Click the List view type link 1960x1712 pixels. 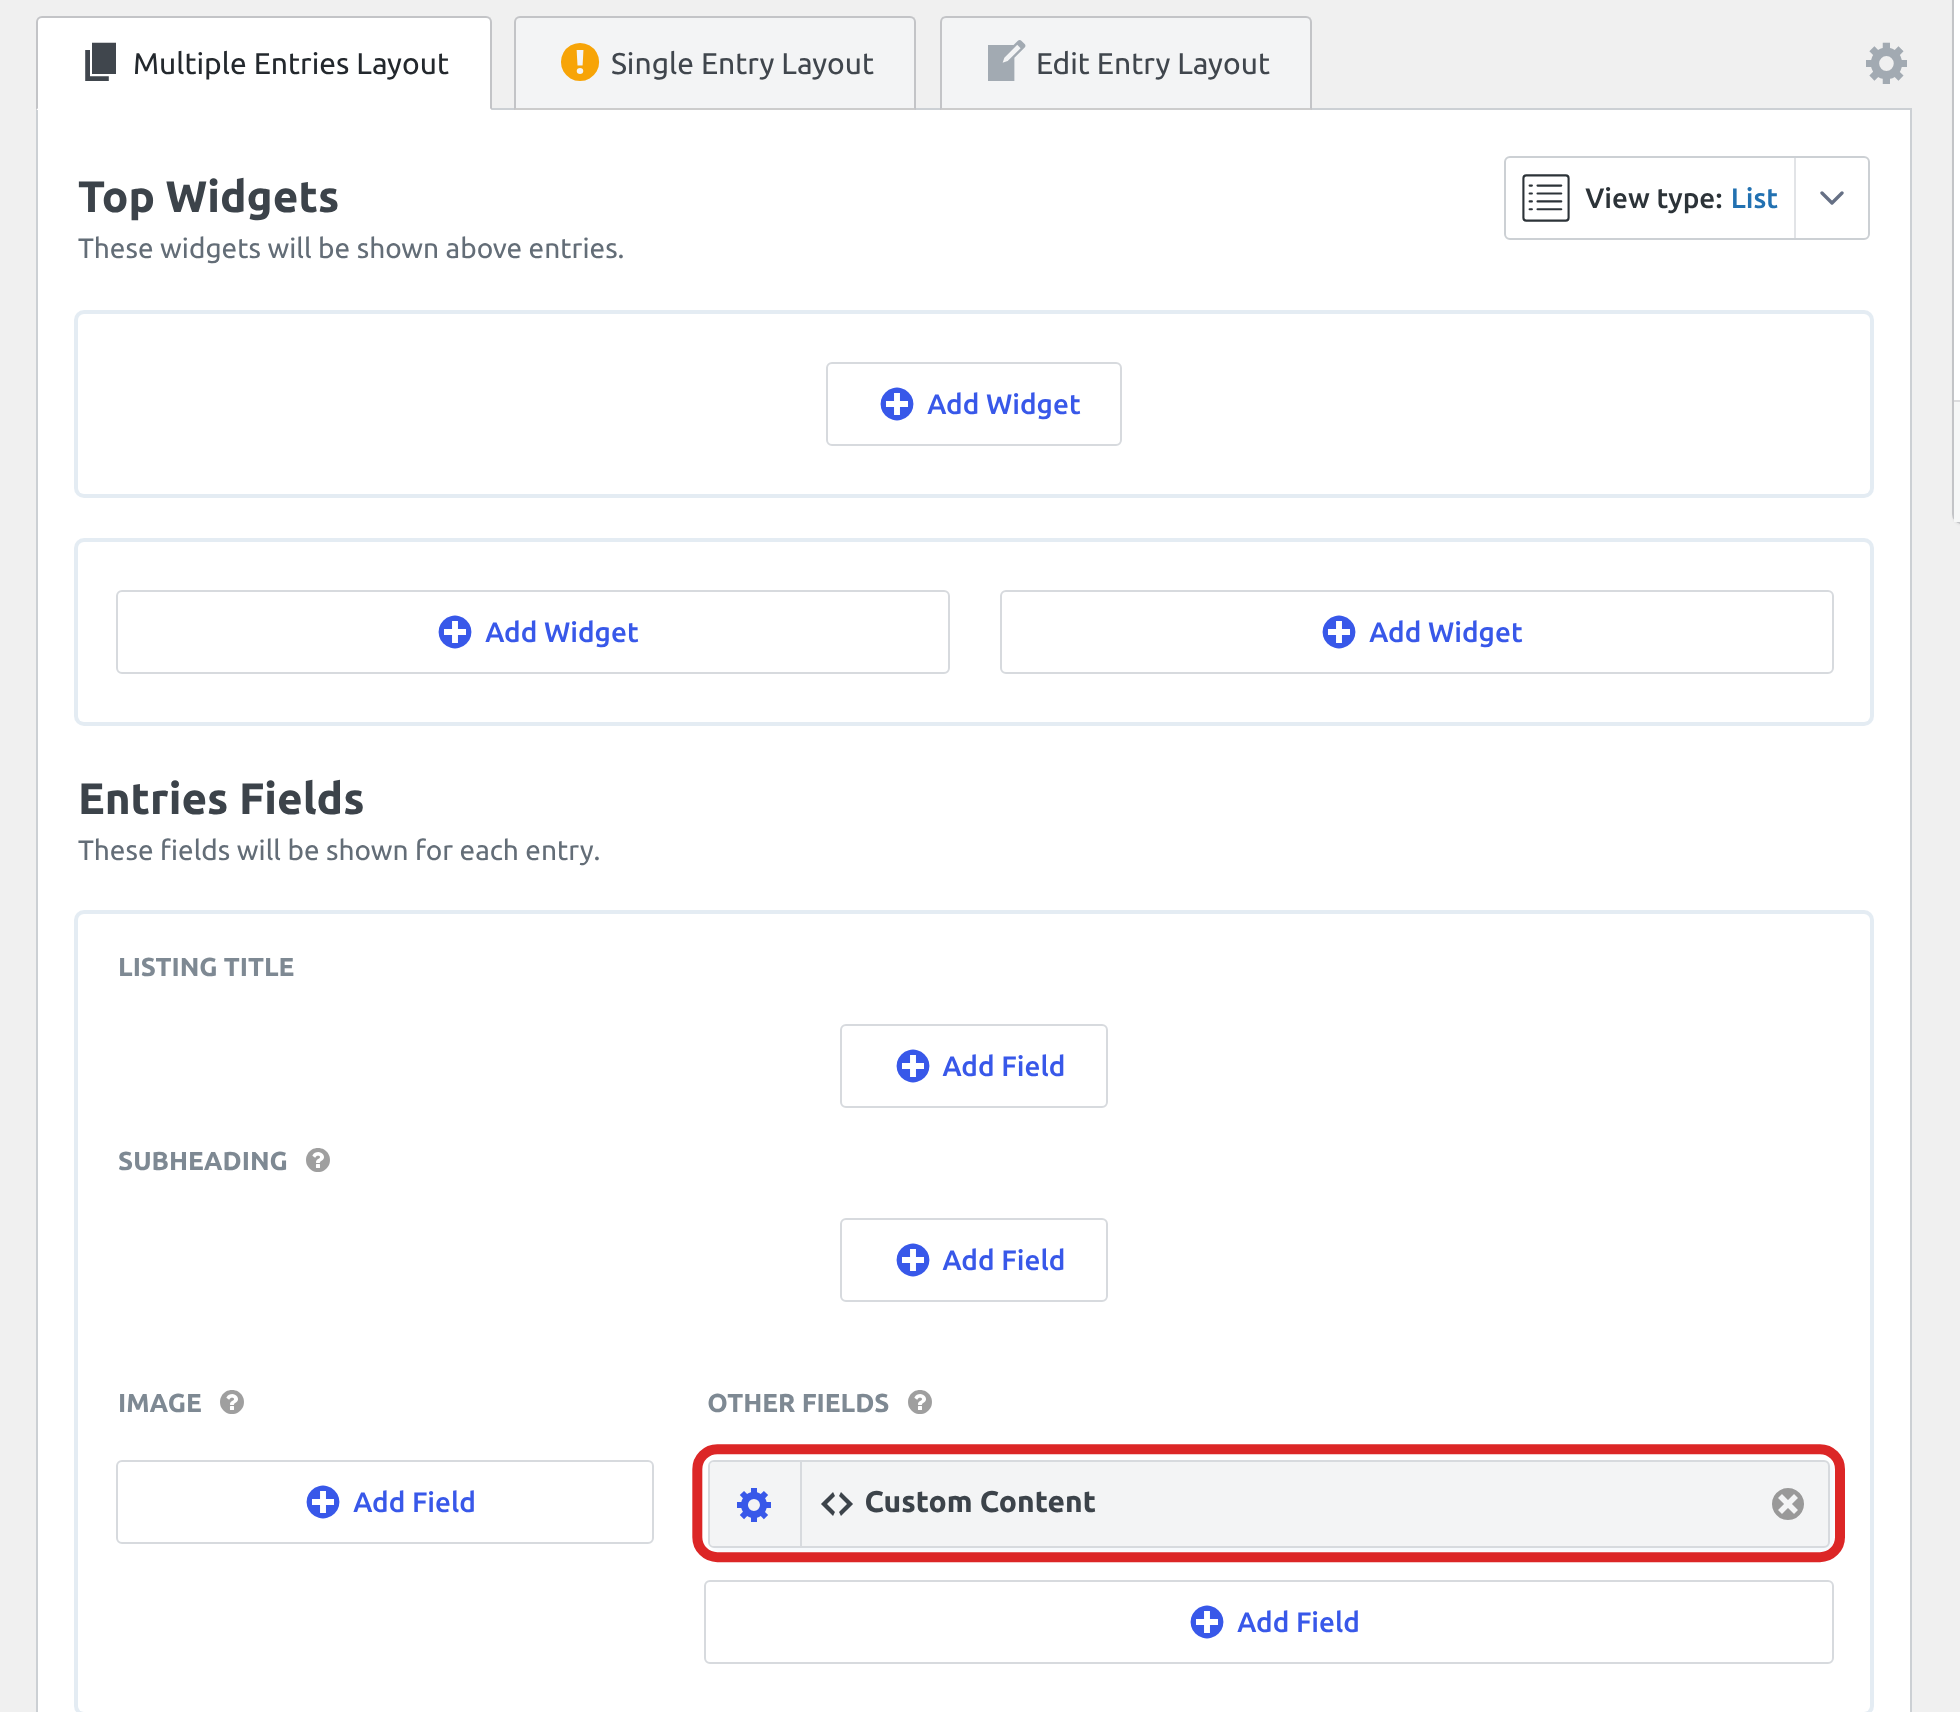coord(1754,198)
